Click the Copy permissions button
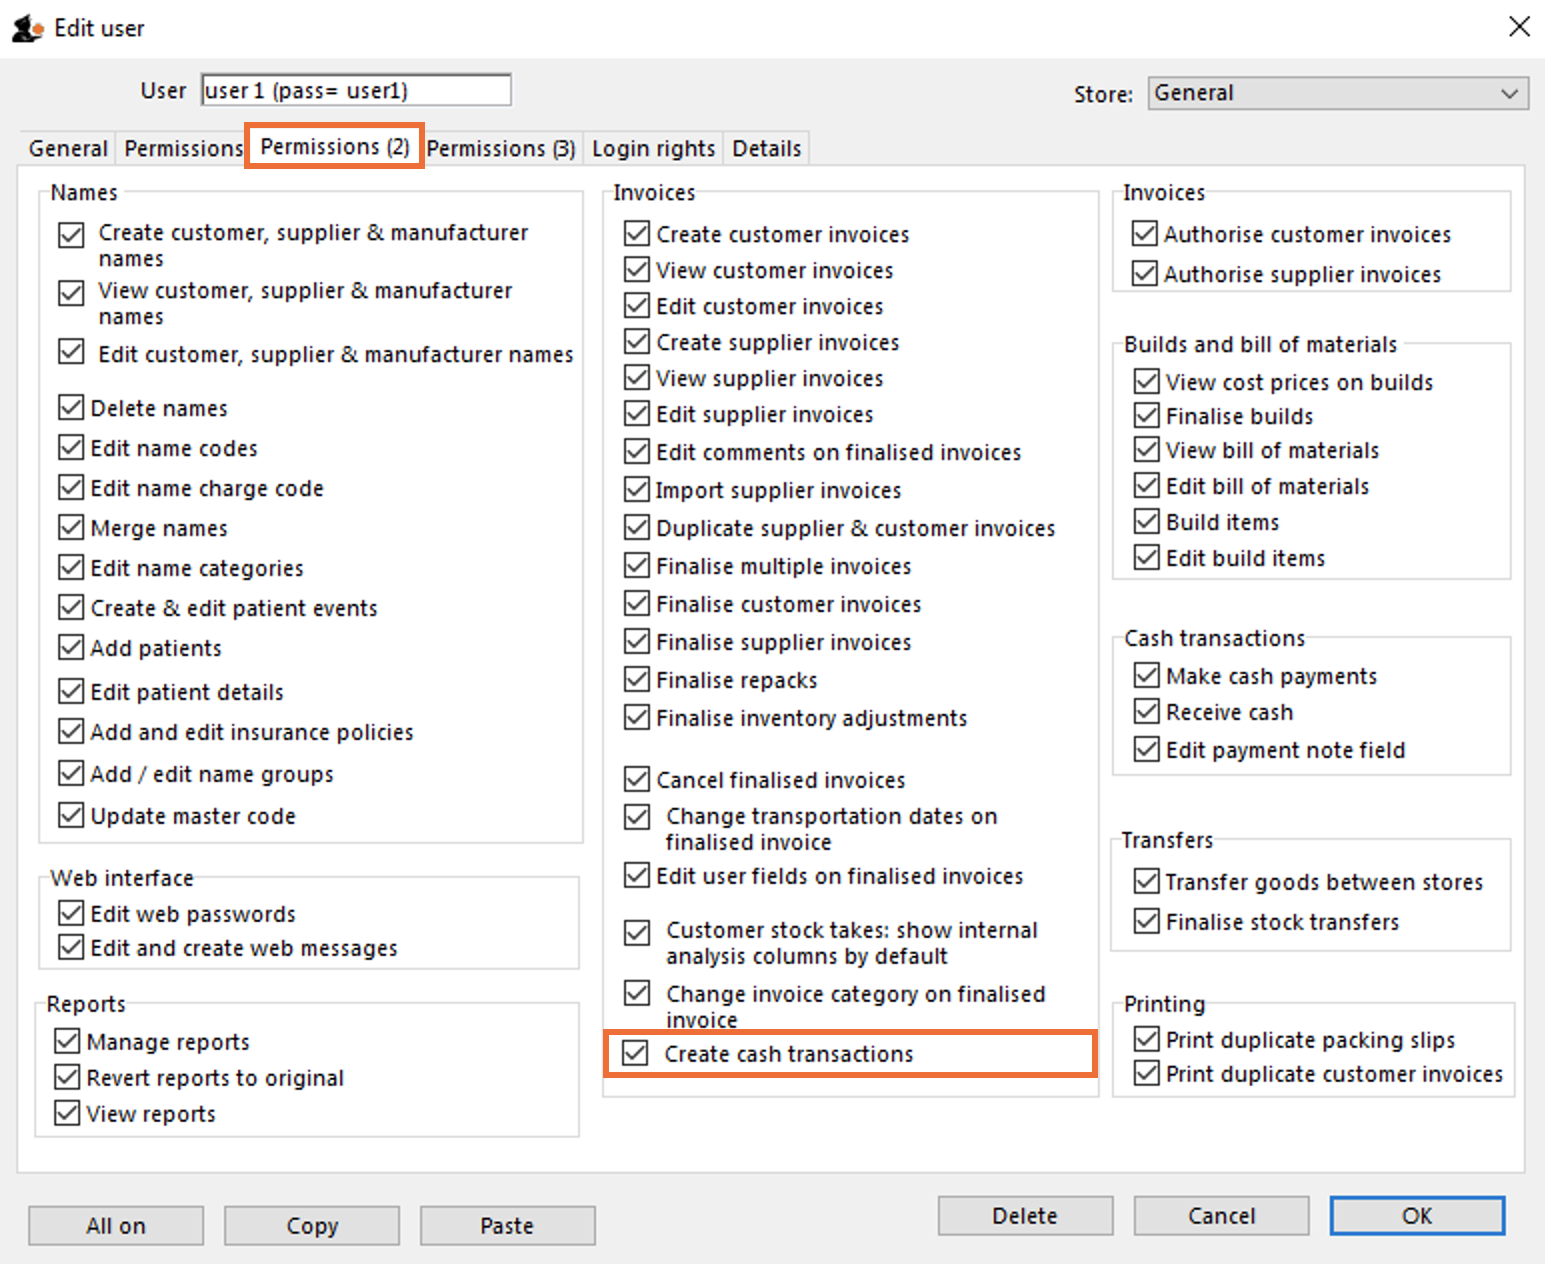Image resolution: width=1545 pixels, height=1264 pixels. 312,1225
